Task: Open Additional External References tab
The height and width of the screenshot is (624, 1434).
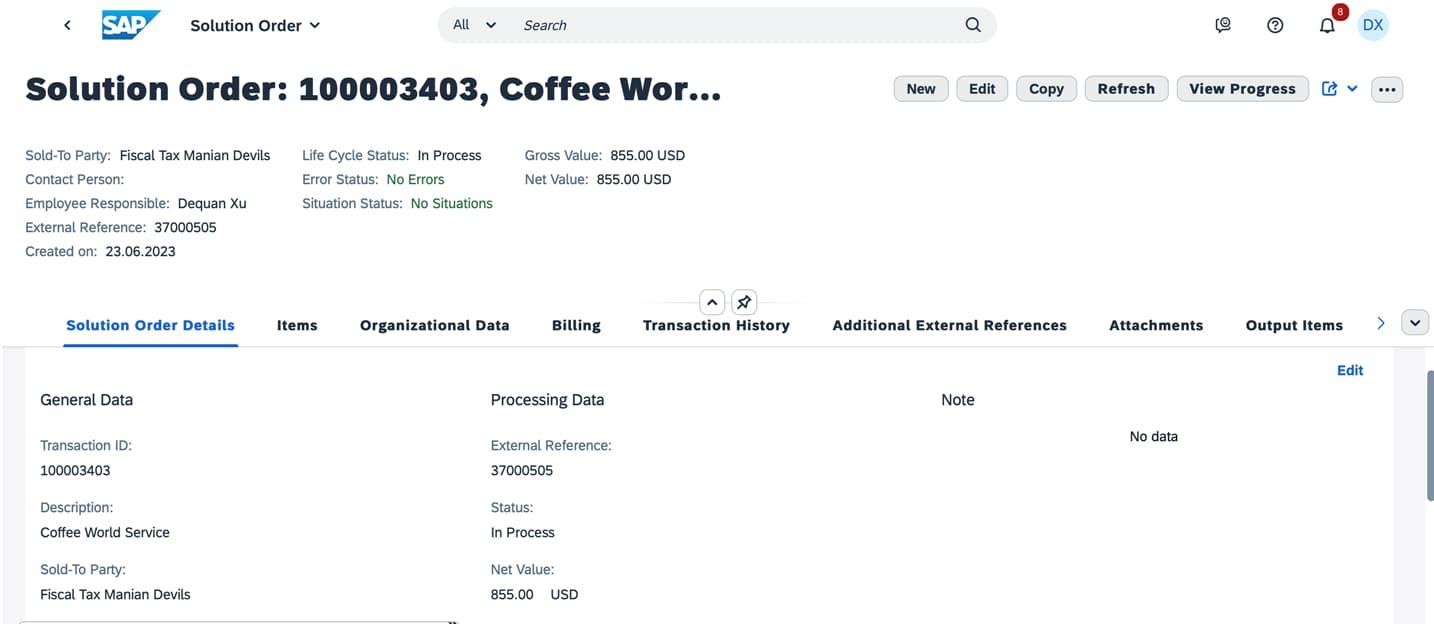Action: (x=949, y=325)
